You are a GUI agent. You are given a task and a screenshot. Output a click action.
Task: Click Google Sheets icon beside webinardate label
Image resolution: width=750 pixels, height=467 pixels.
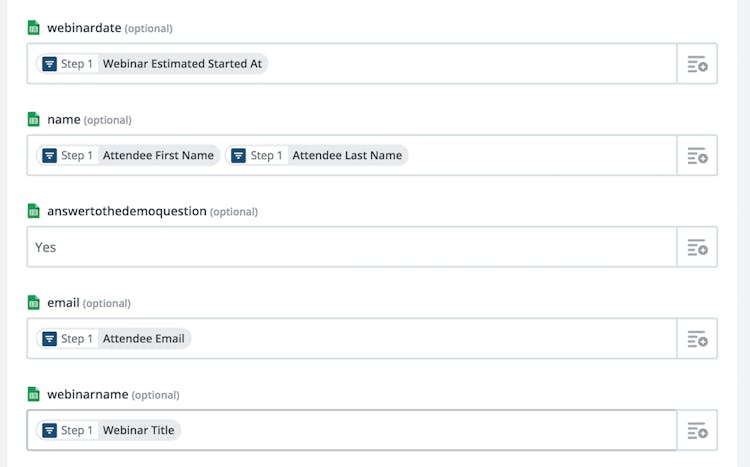point(34,28)
